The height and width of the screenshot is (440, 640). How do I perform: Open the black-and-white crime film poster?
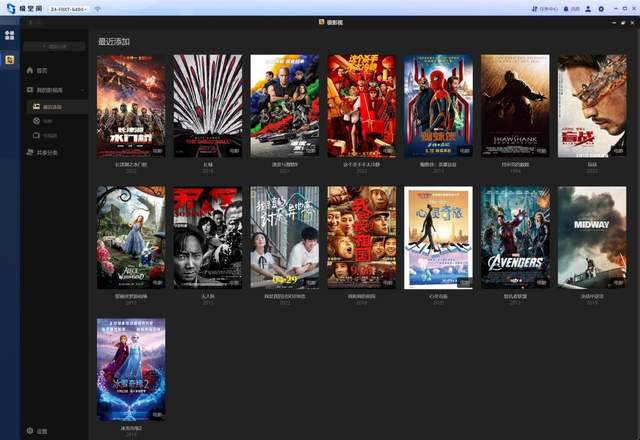(208, 238)
